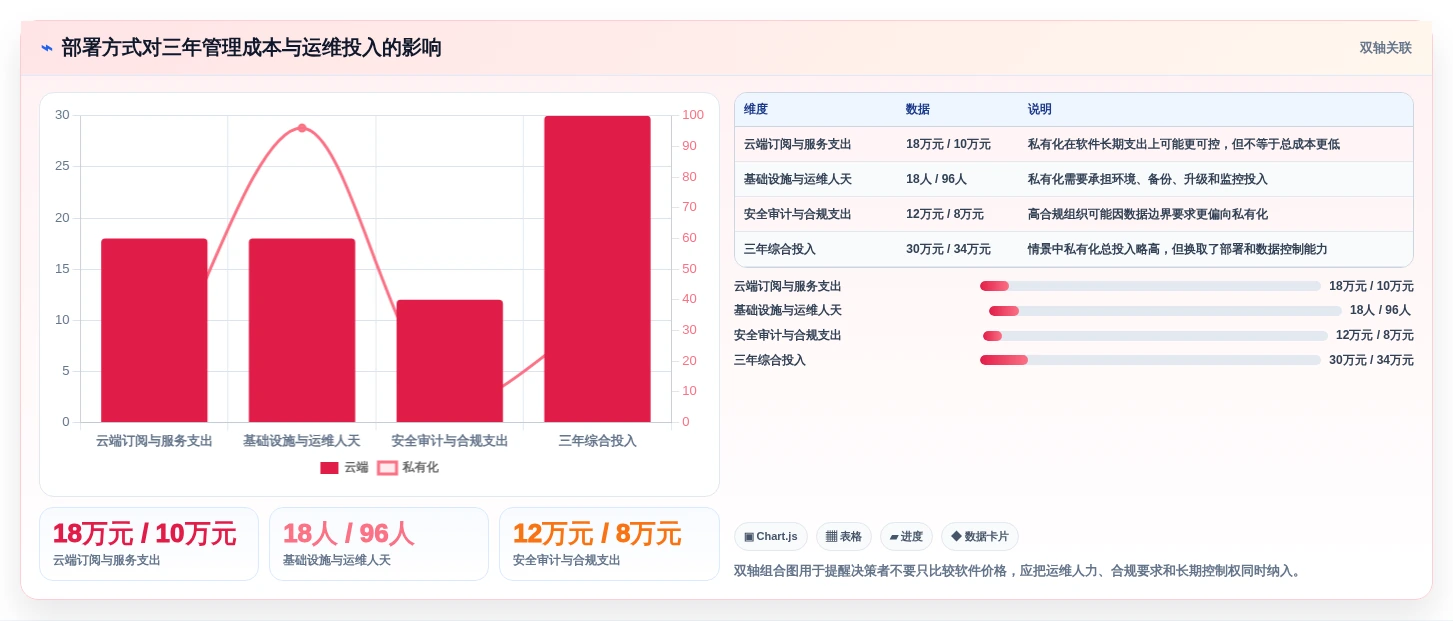The height and width of the screenshot is (621, 1453).
Task: Click the right axis value 100
Action: [693, 116]
